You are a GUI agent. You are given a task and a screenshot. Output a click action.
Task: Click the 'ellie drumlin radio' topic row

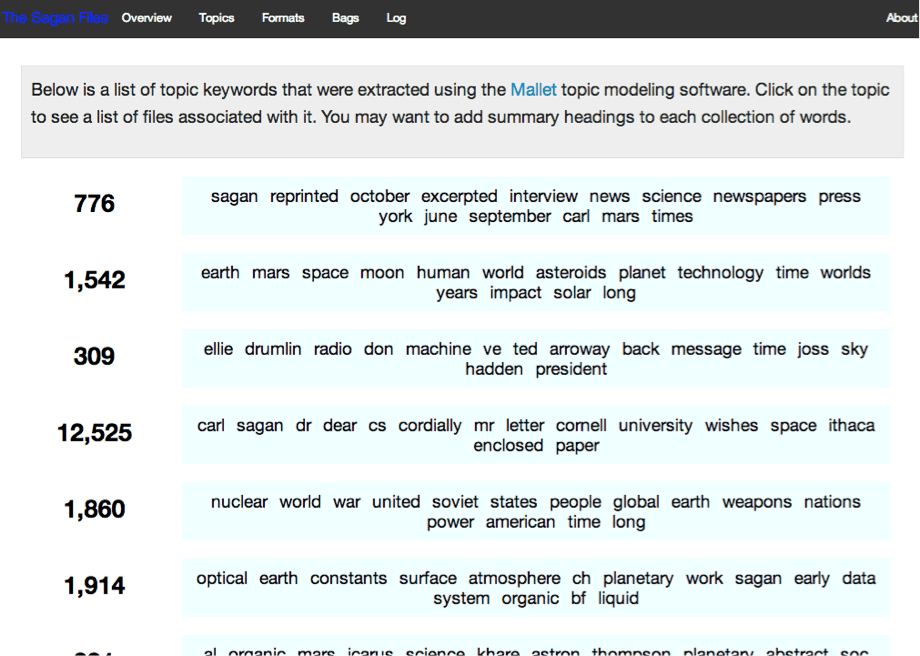tap(536, 358)
